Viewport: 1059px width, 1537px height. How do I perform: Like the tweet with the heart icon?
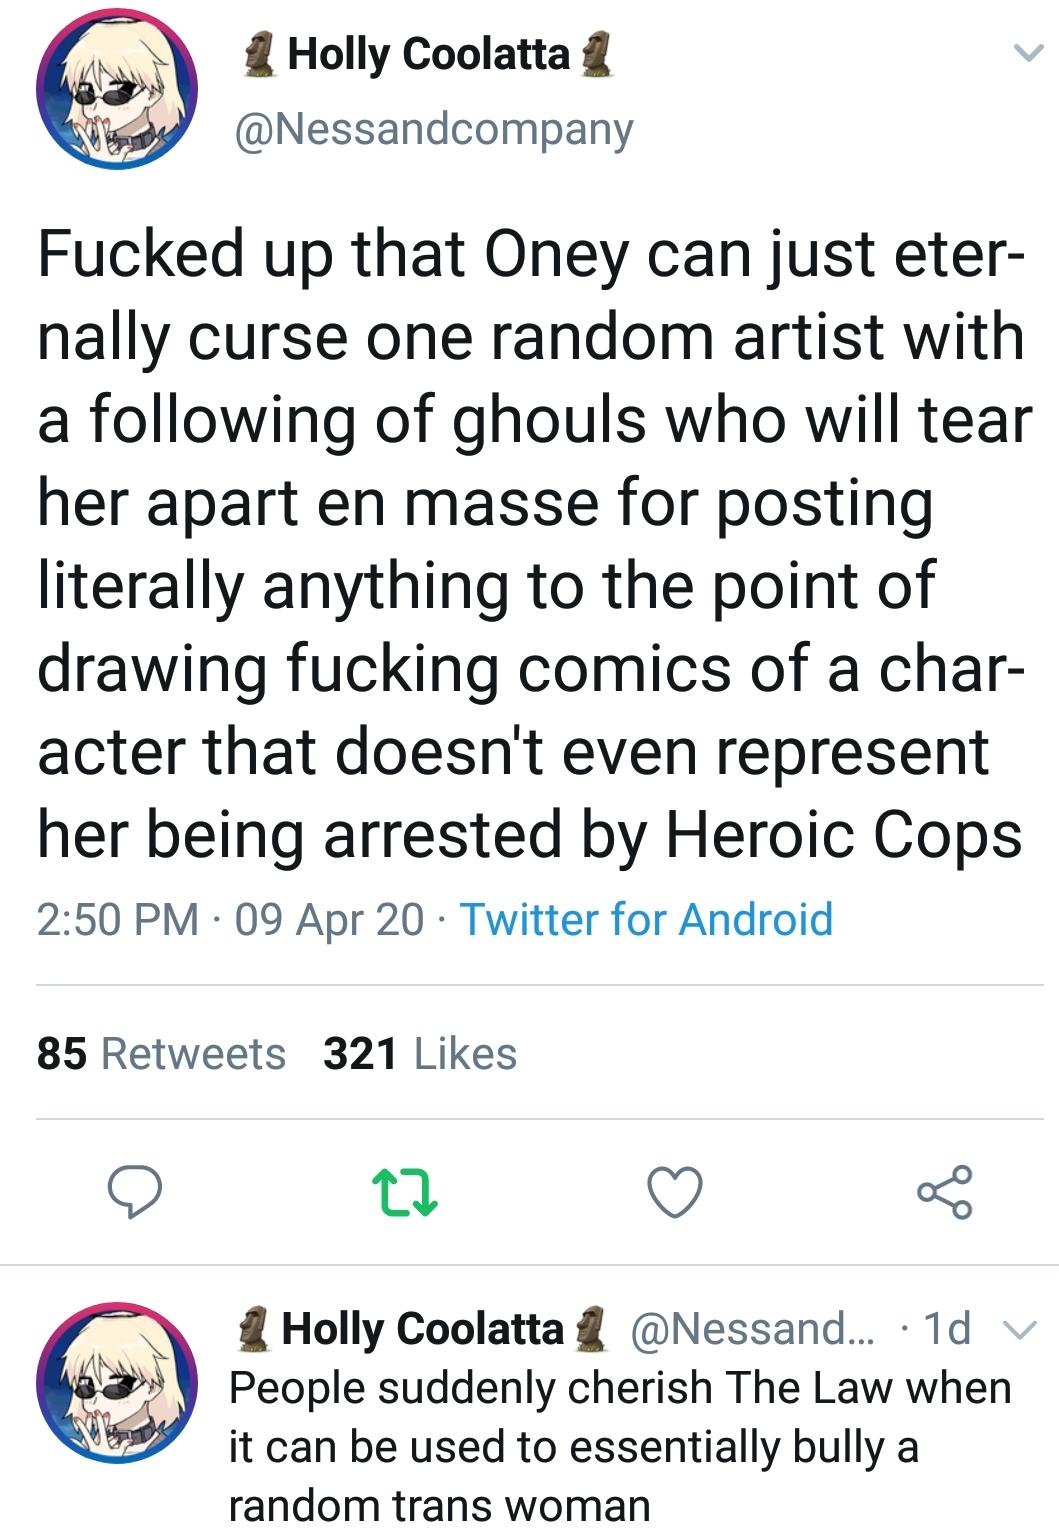(675, 1193)
